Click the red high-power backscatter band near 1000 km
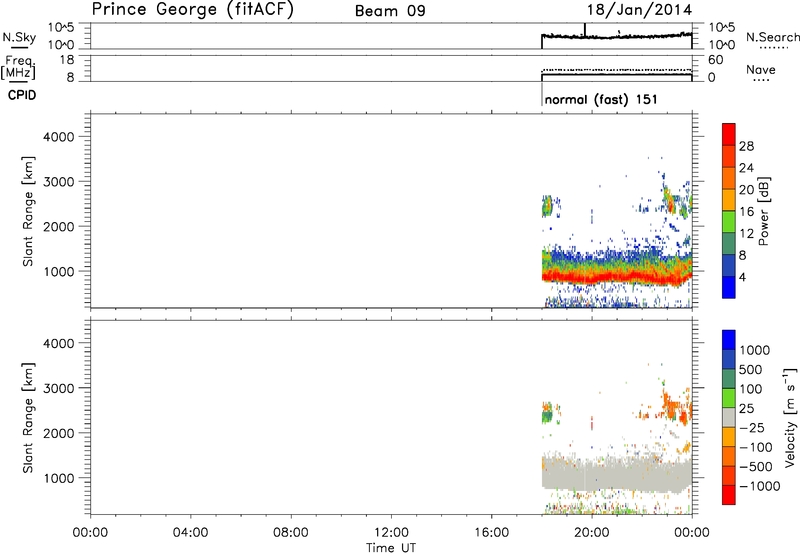The width and height of the screenshot is (800, 554). [615, 277]
